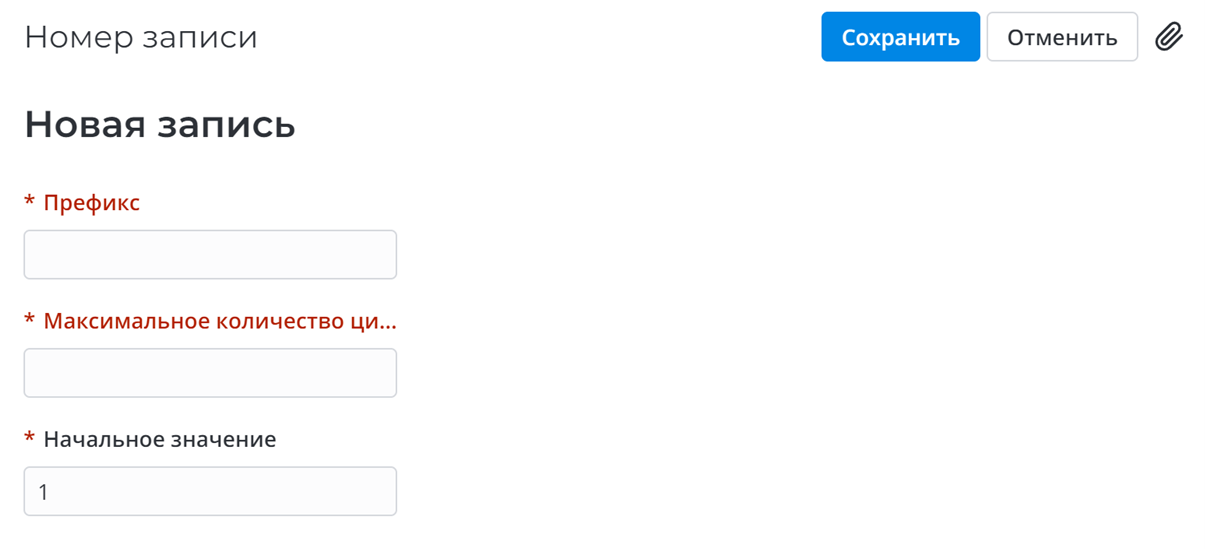Click the word значение in the bottom label

(x=226, y=439)
